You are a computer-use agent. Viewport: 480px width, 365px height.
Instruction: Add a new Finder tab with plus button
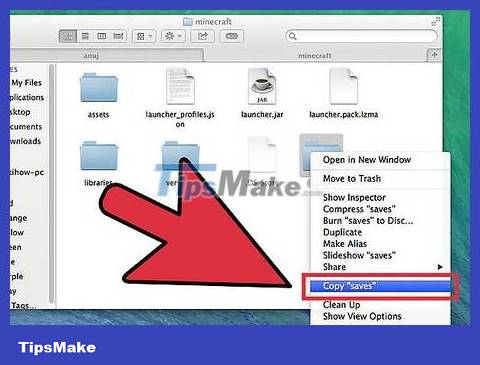click(434, 55)
